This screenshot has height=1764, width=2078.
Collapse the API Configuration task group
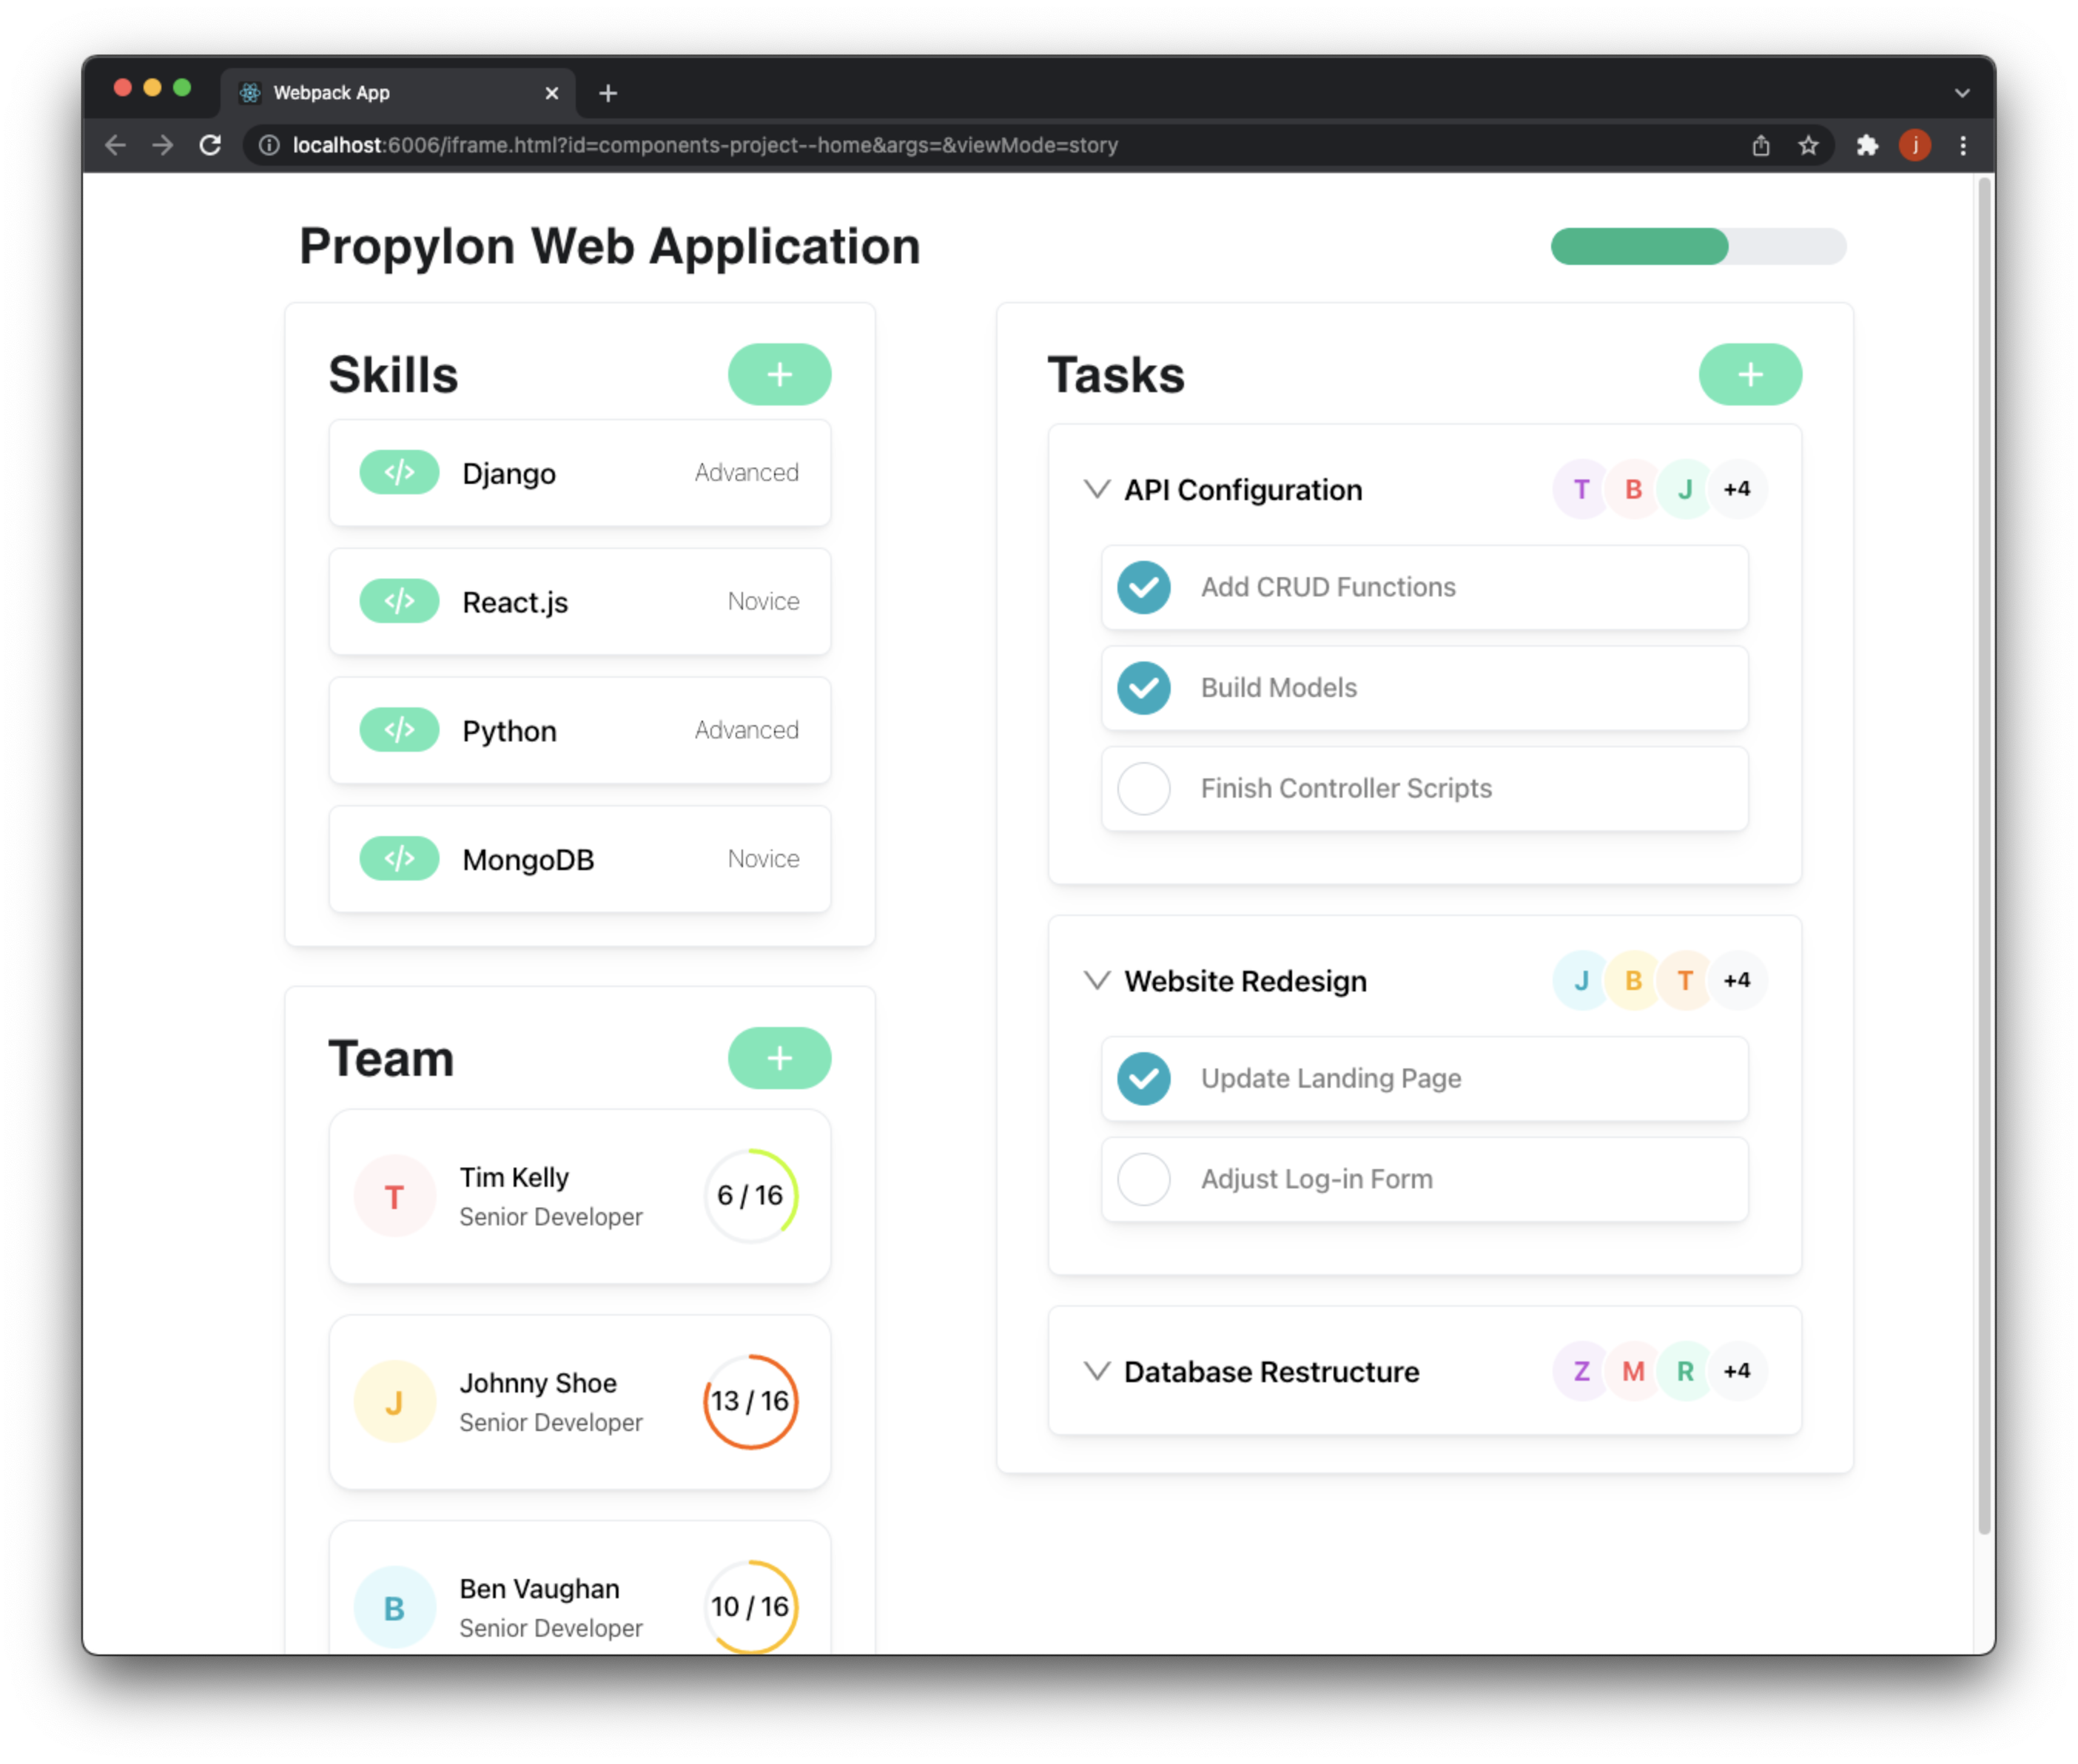click(1097, 489)
